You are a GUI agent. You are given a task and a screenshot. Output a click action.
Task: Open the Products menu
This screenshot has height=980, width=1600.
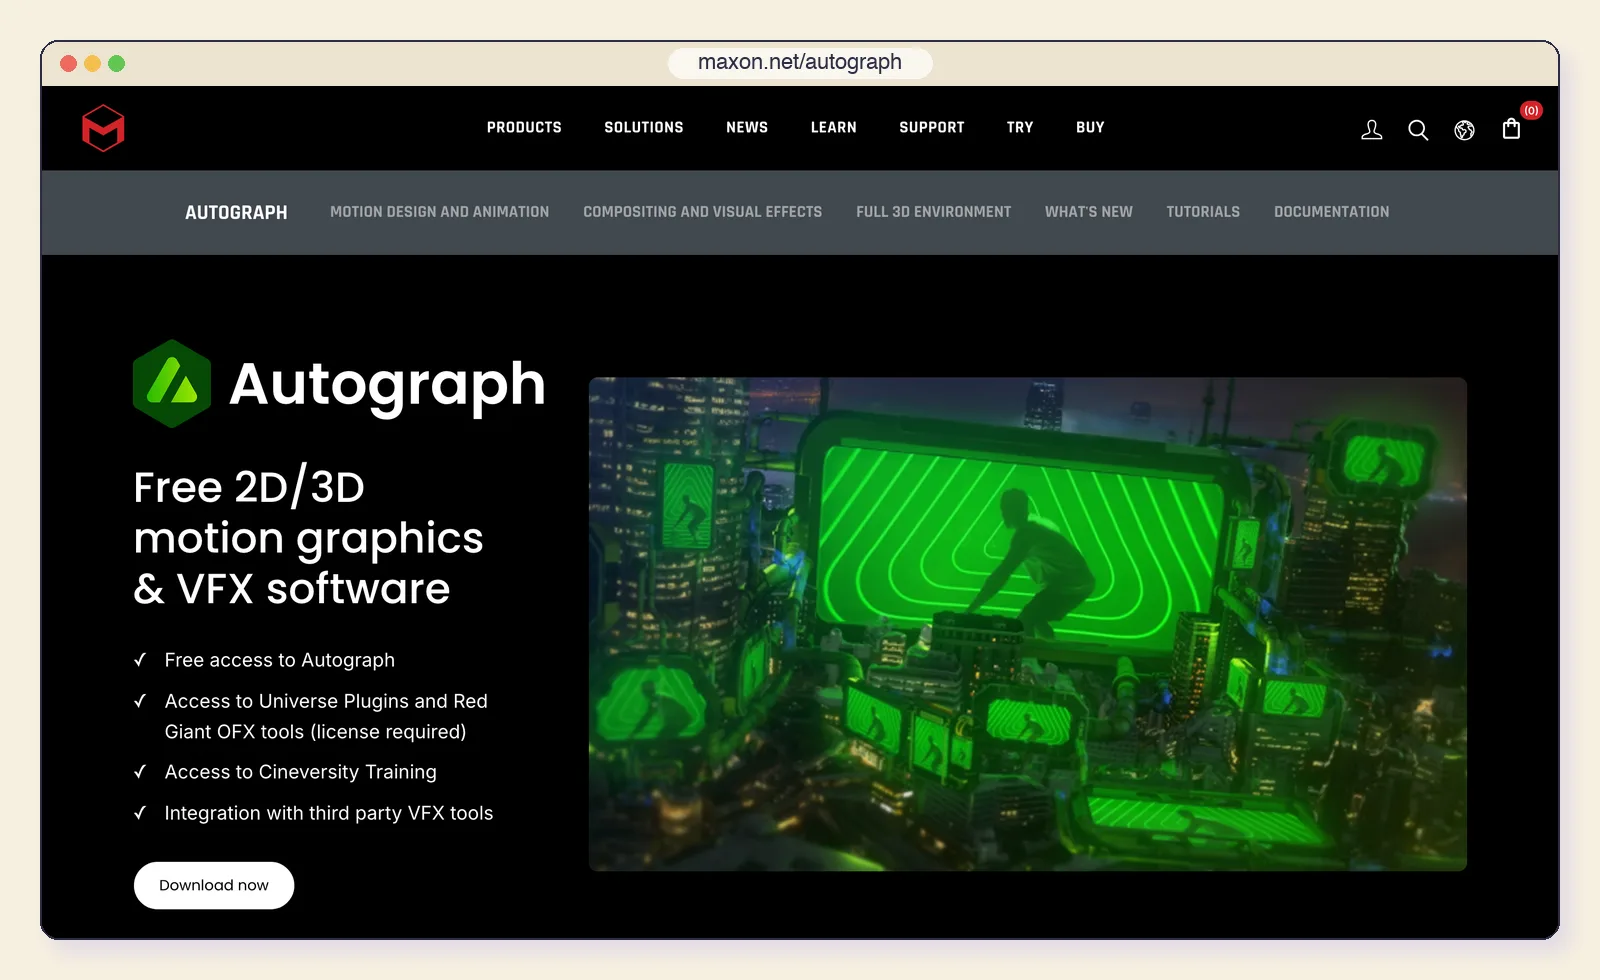(524, 128)
